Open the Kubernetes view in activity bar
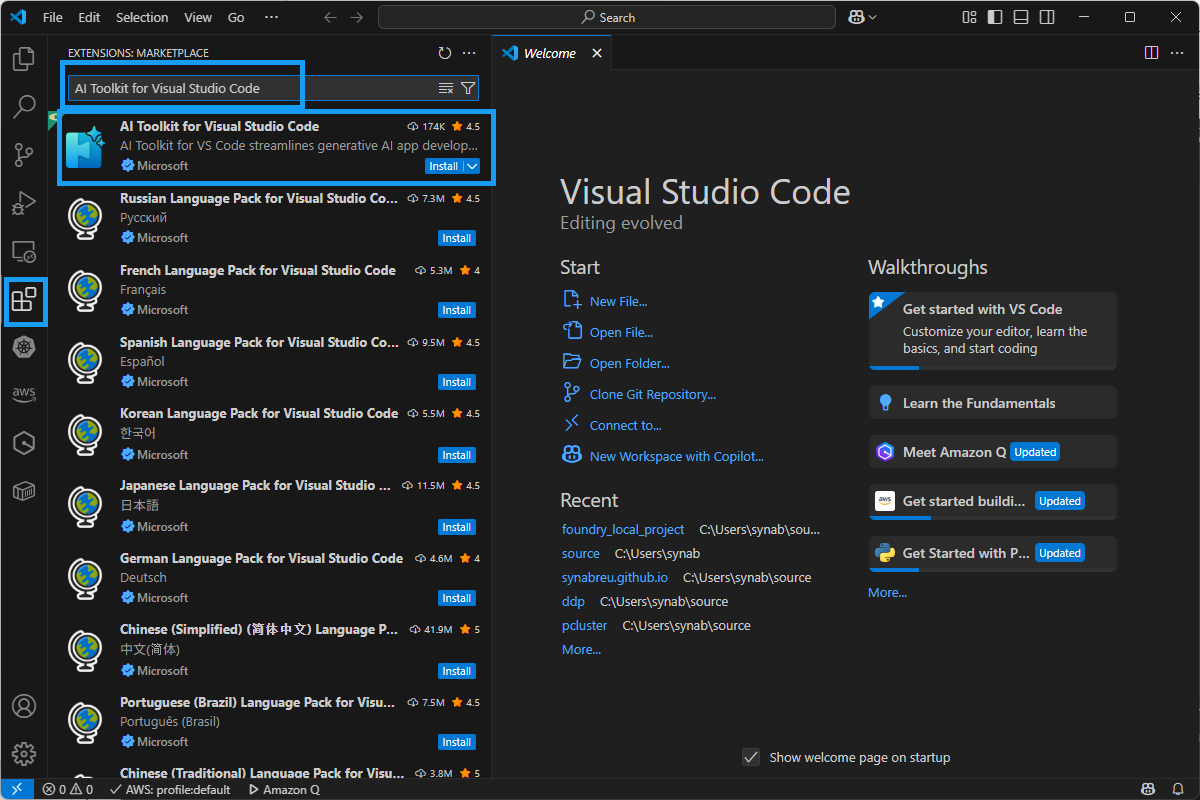Viewport: 1200px width, 800px height. pyautogui.click(x=24, y=347)
